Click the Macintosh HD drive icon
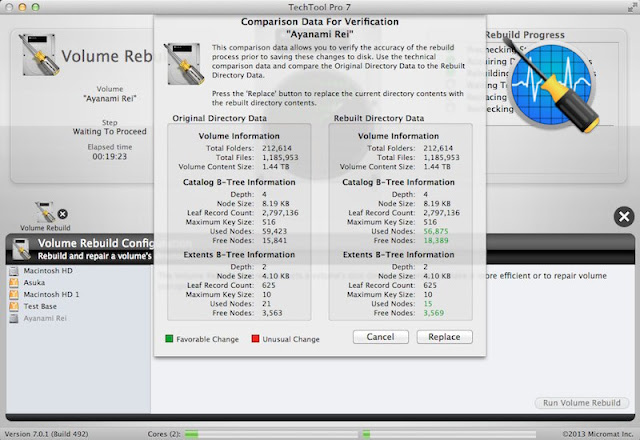Screen dimensions: 640x440 14,271
